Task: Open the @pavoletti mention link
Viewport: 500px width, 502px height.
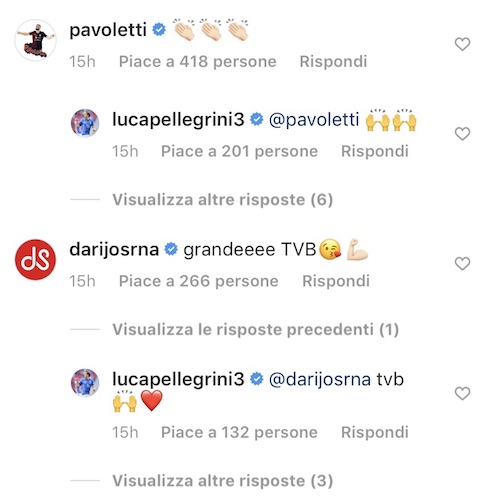Action: click(314, 120)
